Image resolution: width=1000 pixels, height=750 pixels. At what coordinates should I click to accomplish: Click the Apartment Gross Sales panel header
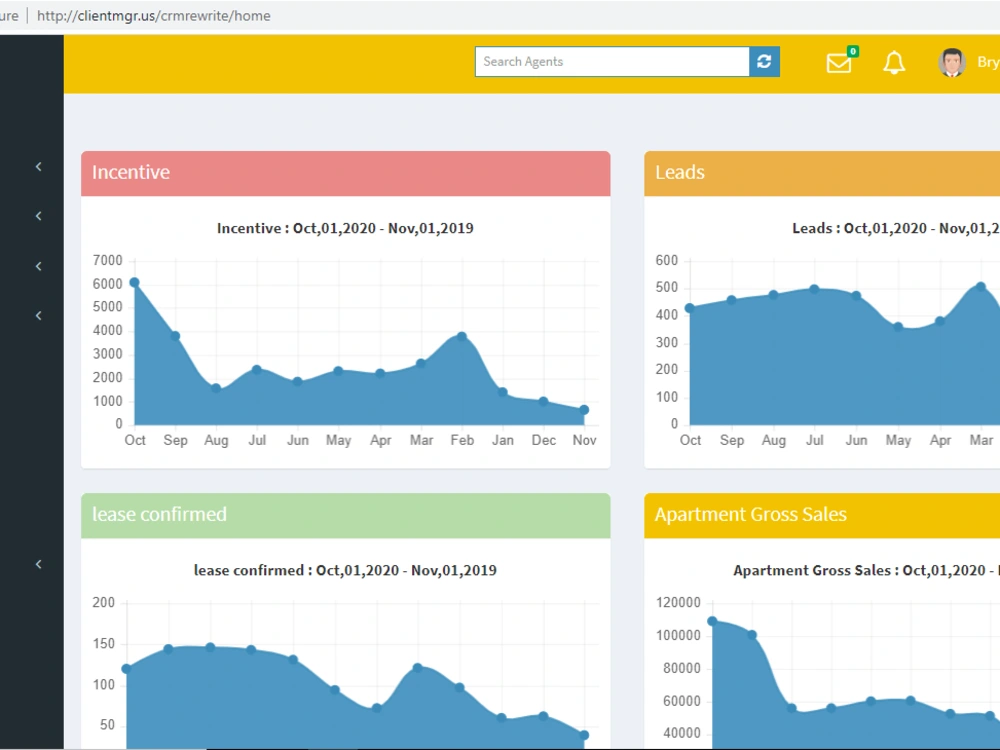(x=822, y=515)
